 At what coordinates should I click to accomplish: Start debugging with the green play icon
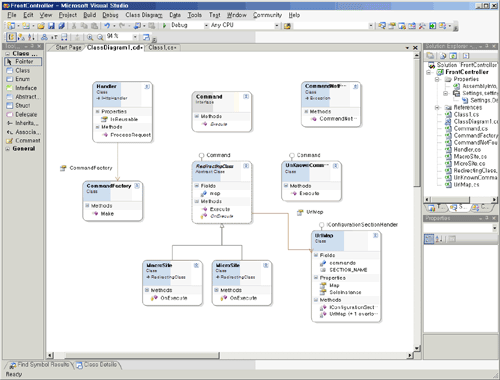coord(164,26)
